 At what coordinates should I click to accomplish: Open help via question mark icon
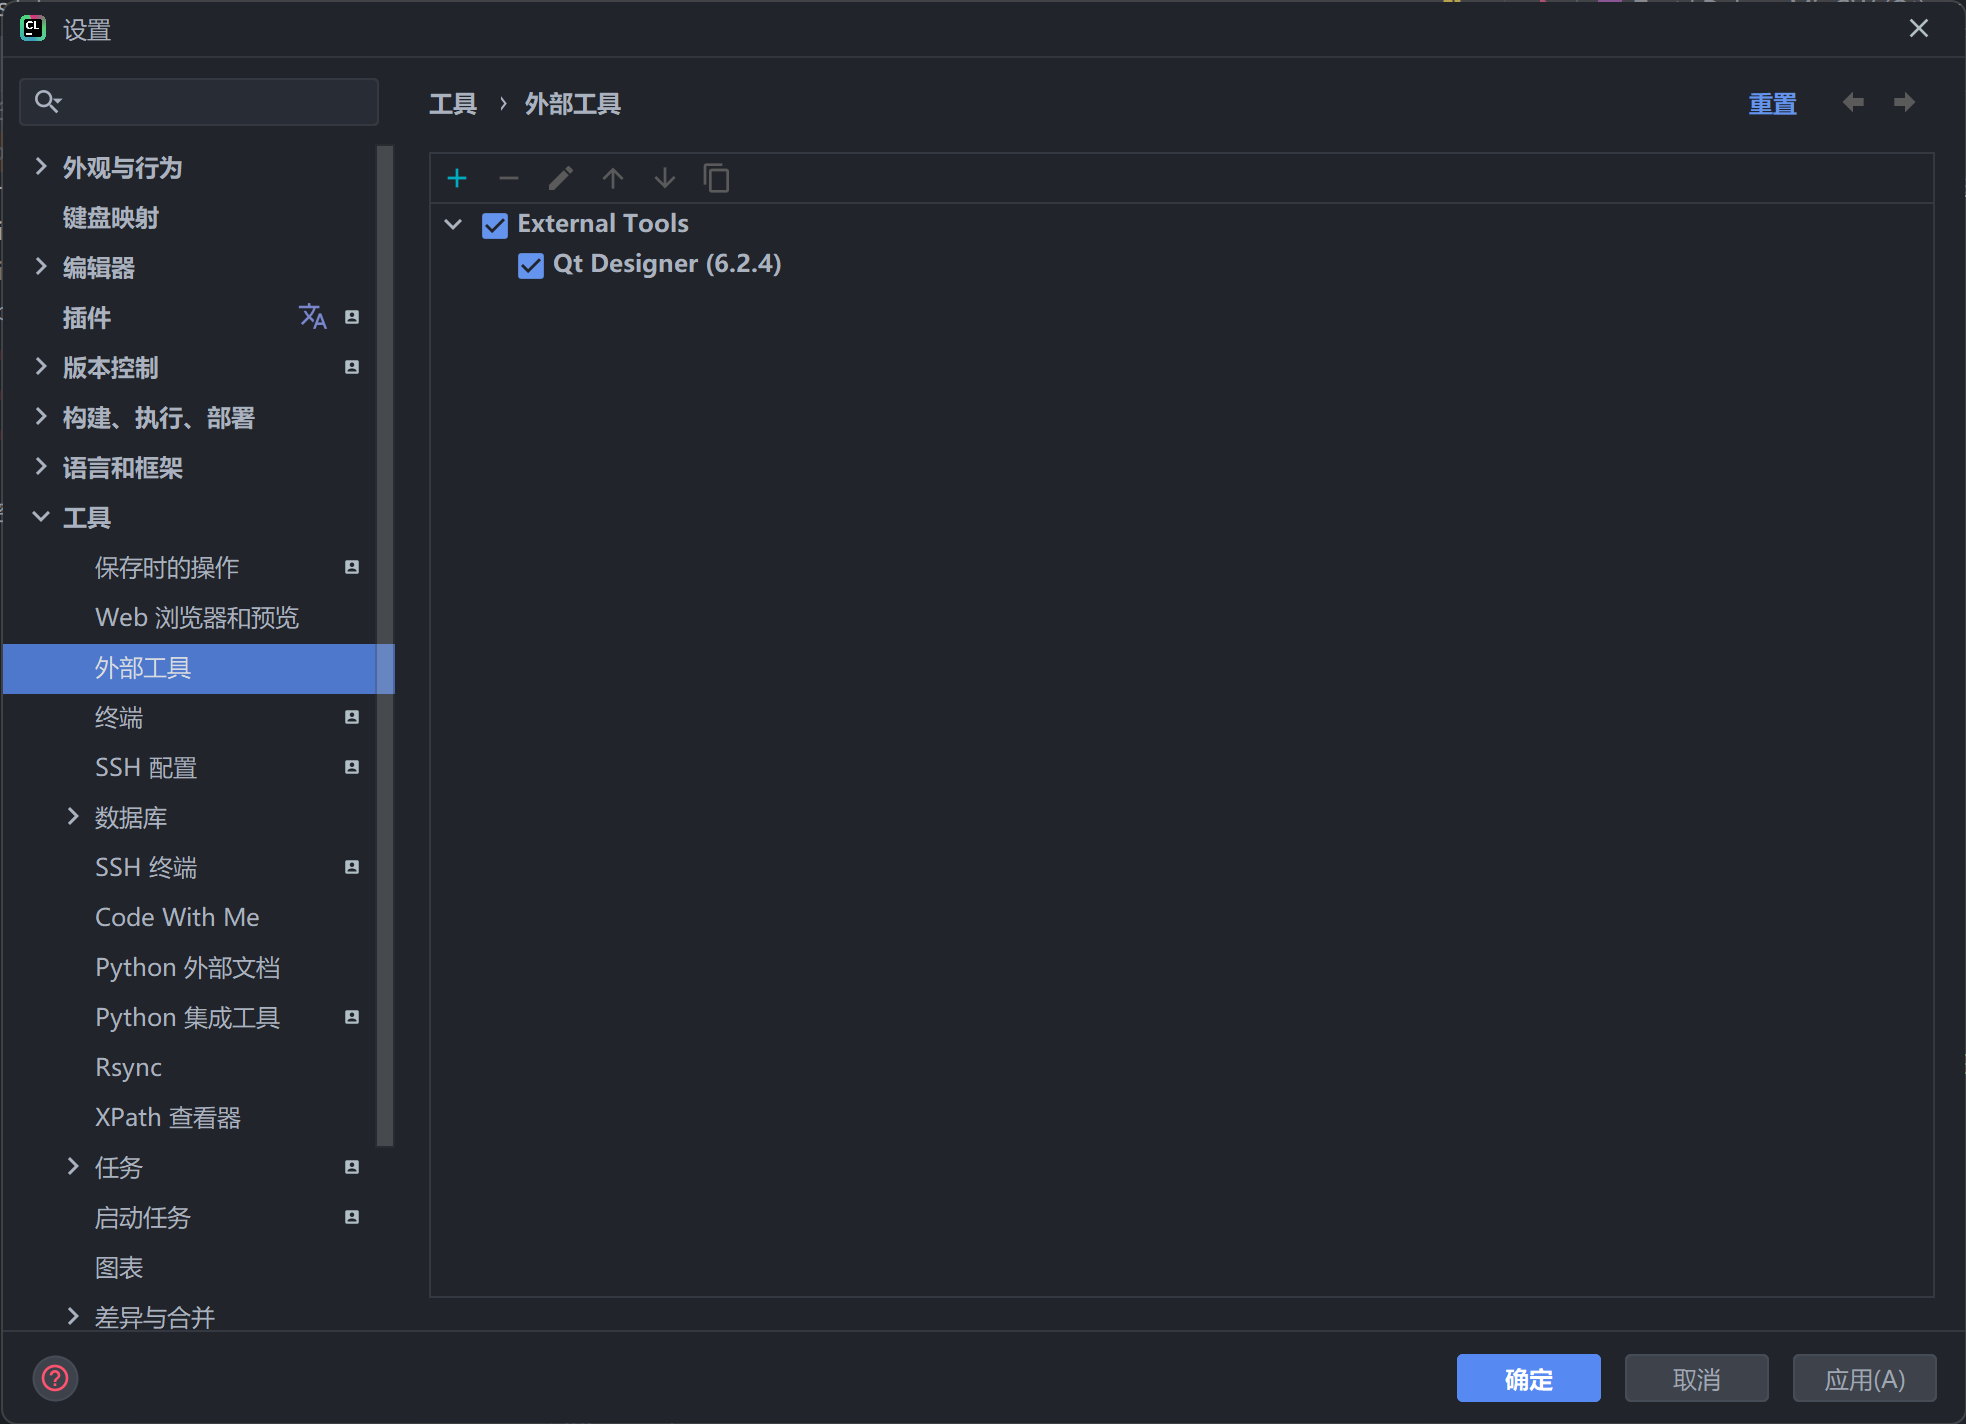(55, 1378)
